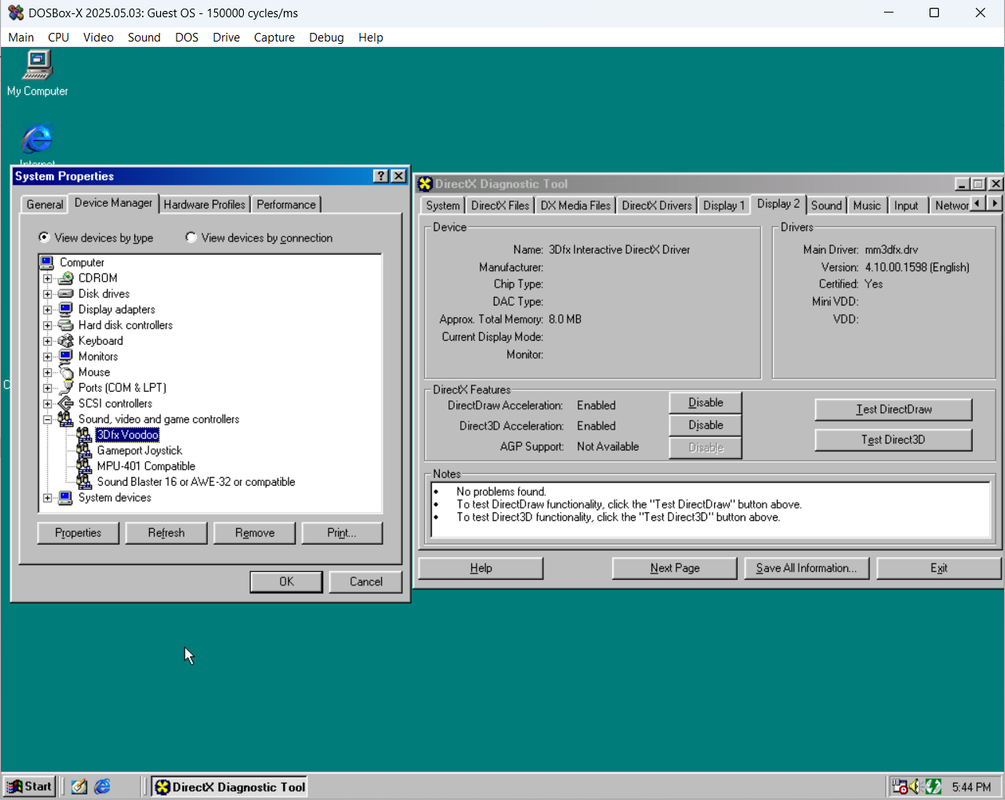Click the MPU-401 Compatible device icon
The width and height of the screenshot is (1005, 800).
click(84, 466)
